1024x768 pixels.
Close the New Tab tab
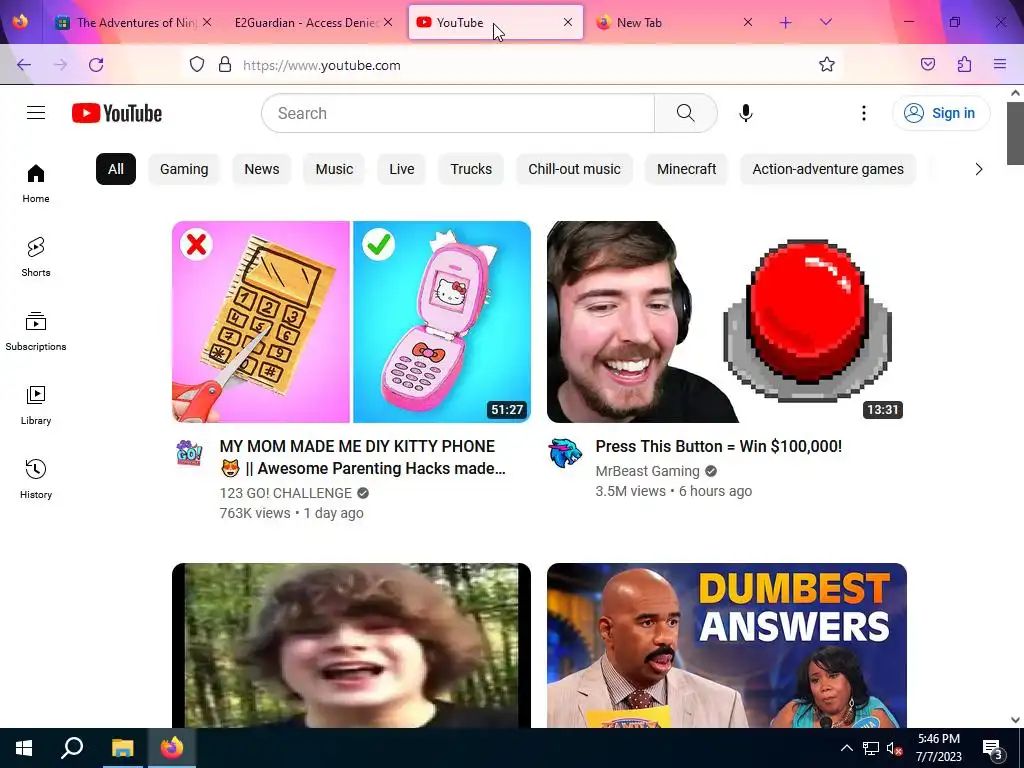(748, 22)
